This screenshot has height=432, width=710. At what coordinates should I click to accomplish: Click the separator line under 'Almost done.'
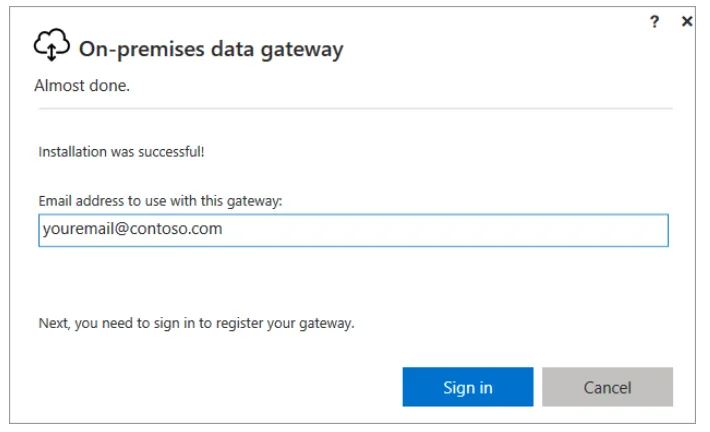tap(355, 109)
